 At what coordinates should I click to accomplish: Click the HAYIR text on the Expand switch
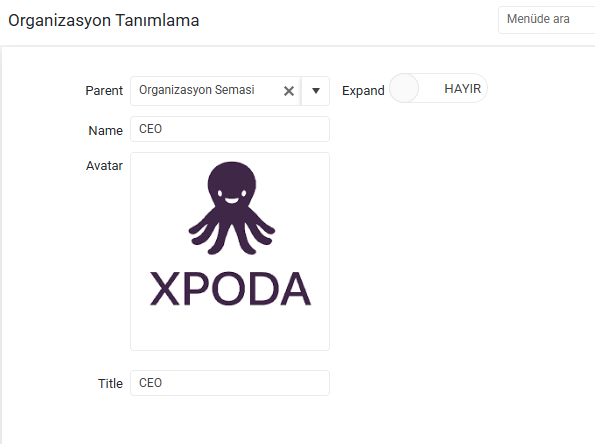click(463, 88)
